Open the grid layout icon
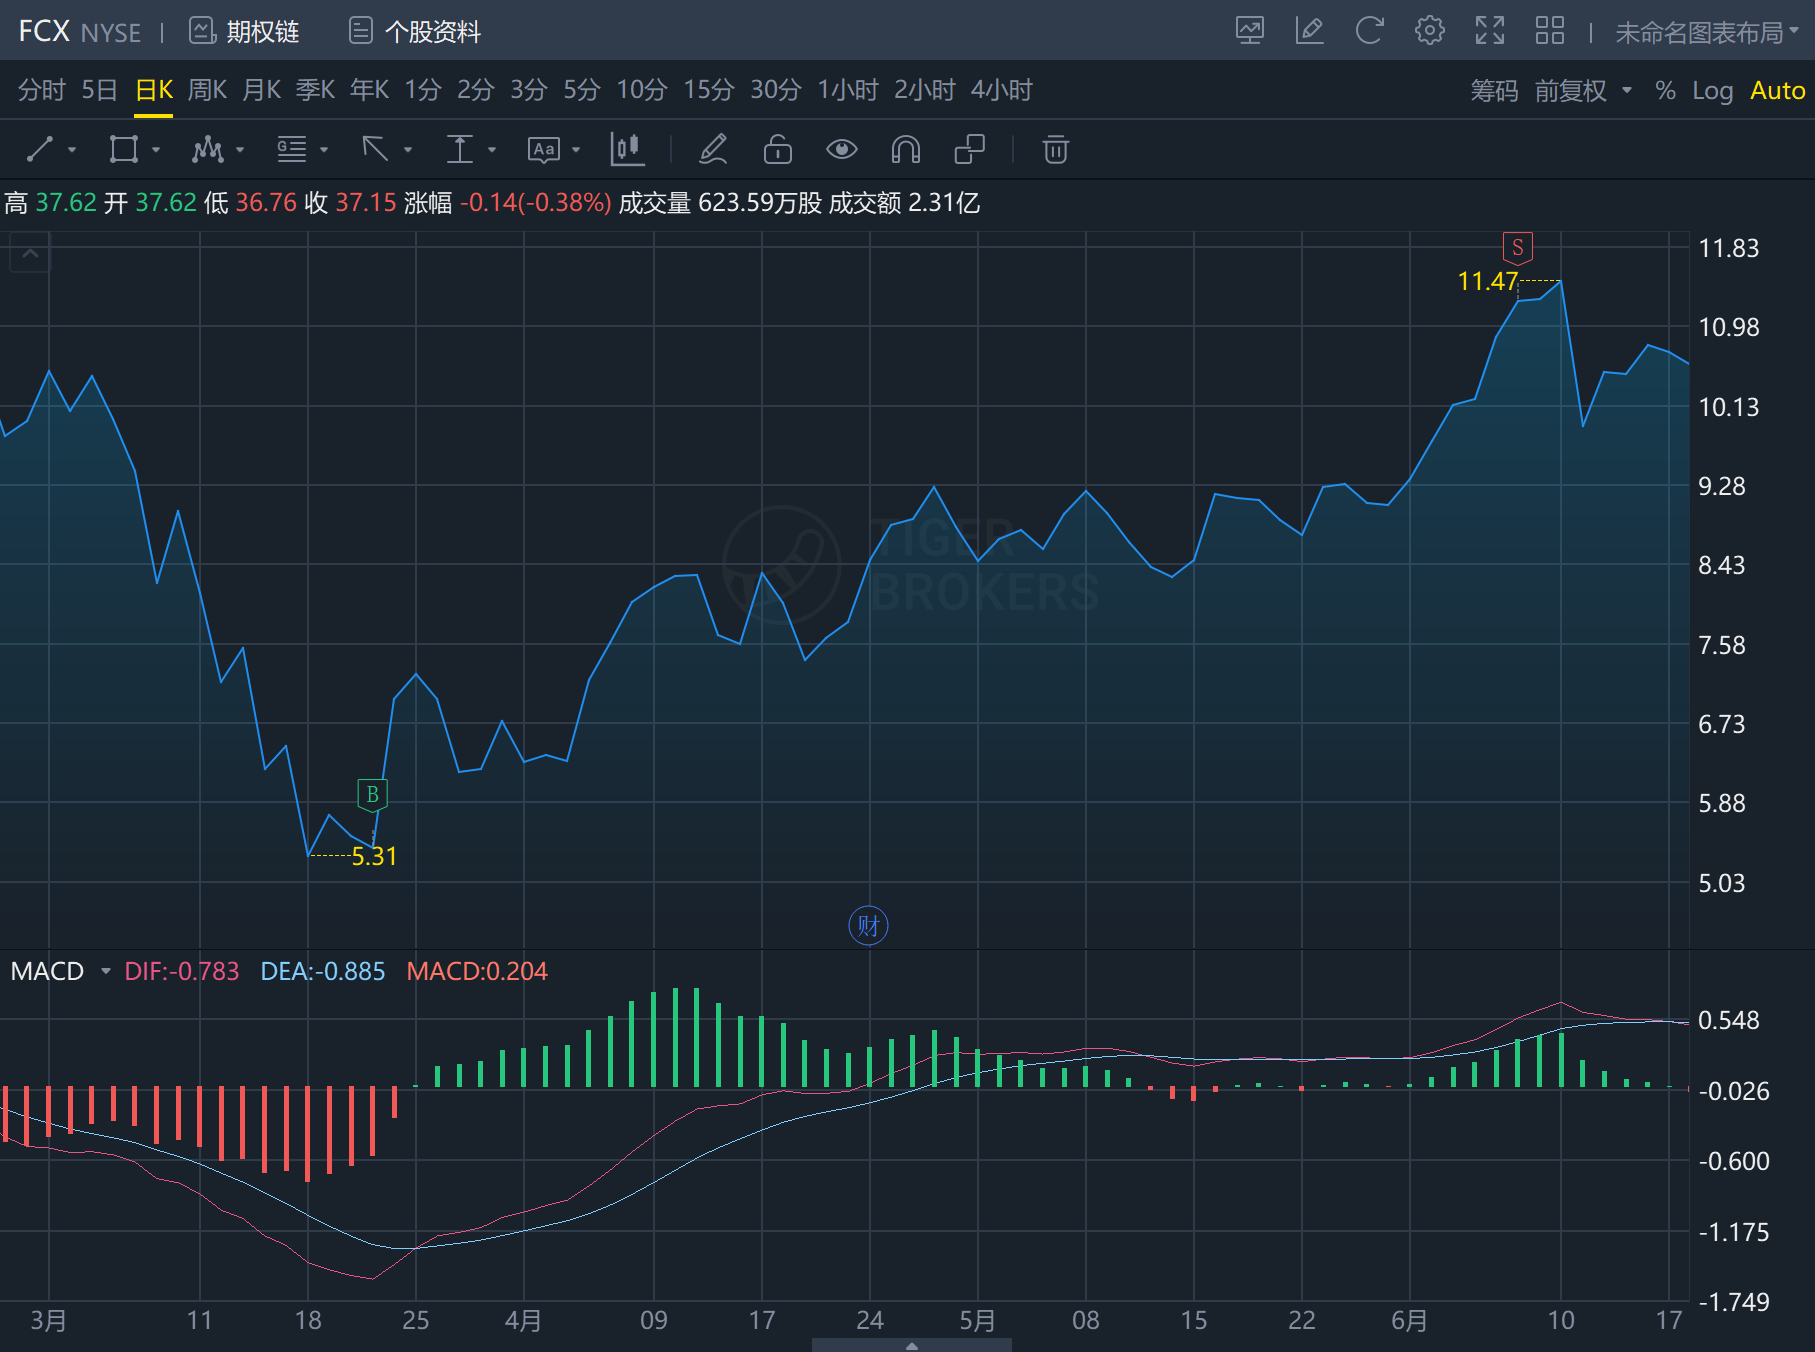 (1549, 31)
